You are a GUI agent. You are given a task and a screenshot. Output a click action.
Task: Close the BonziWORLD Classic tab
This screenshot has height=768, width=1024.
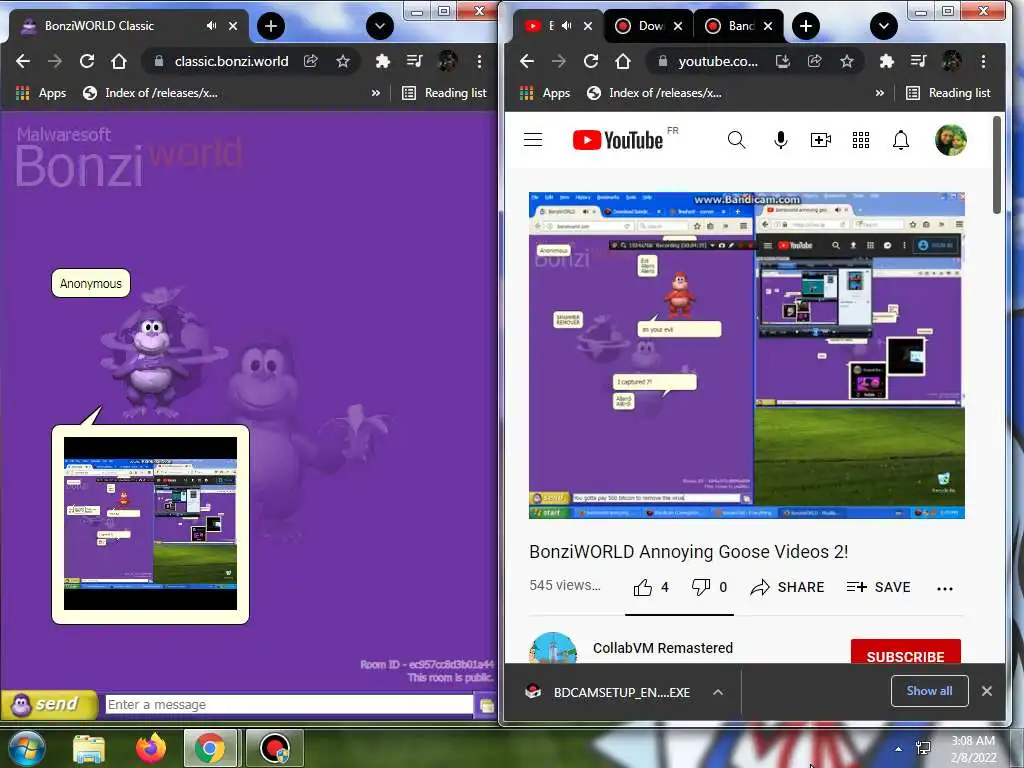pos(233,26)
